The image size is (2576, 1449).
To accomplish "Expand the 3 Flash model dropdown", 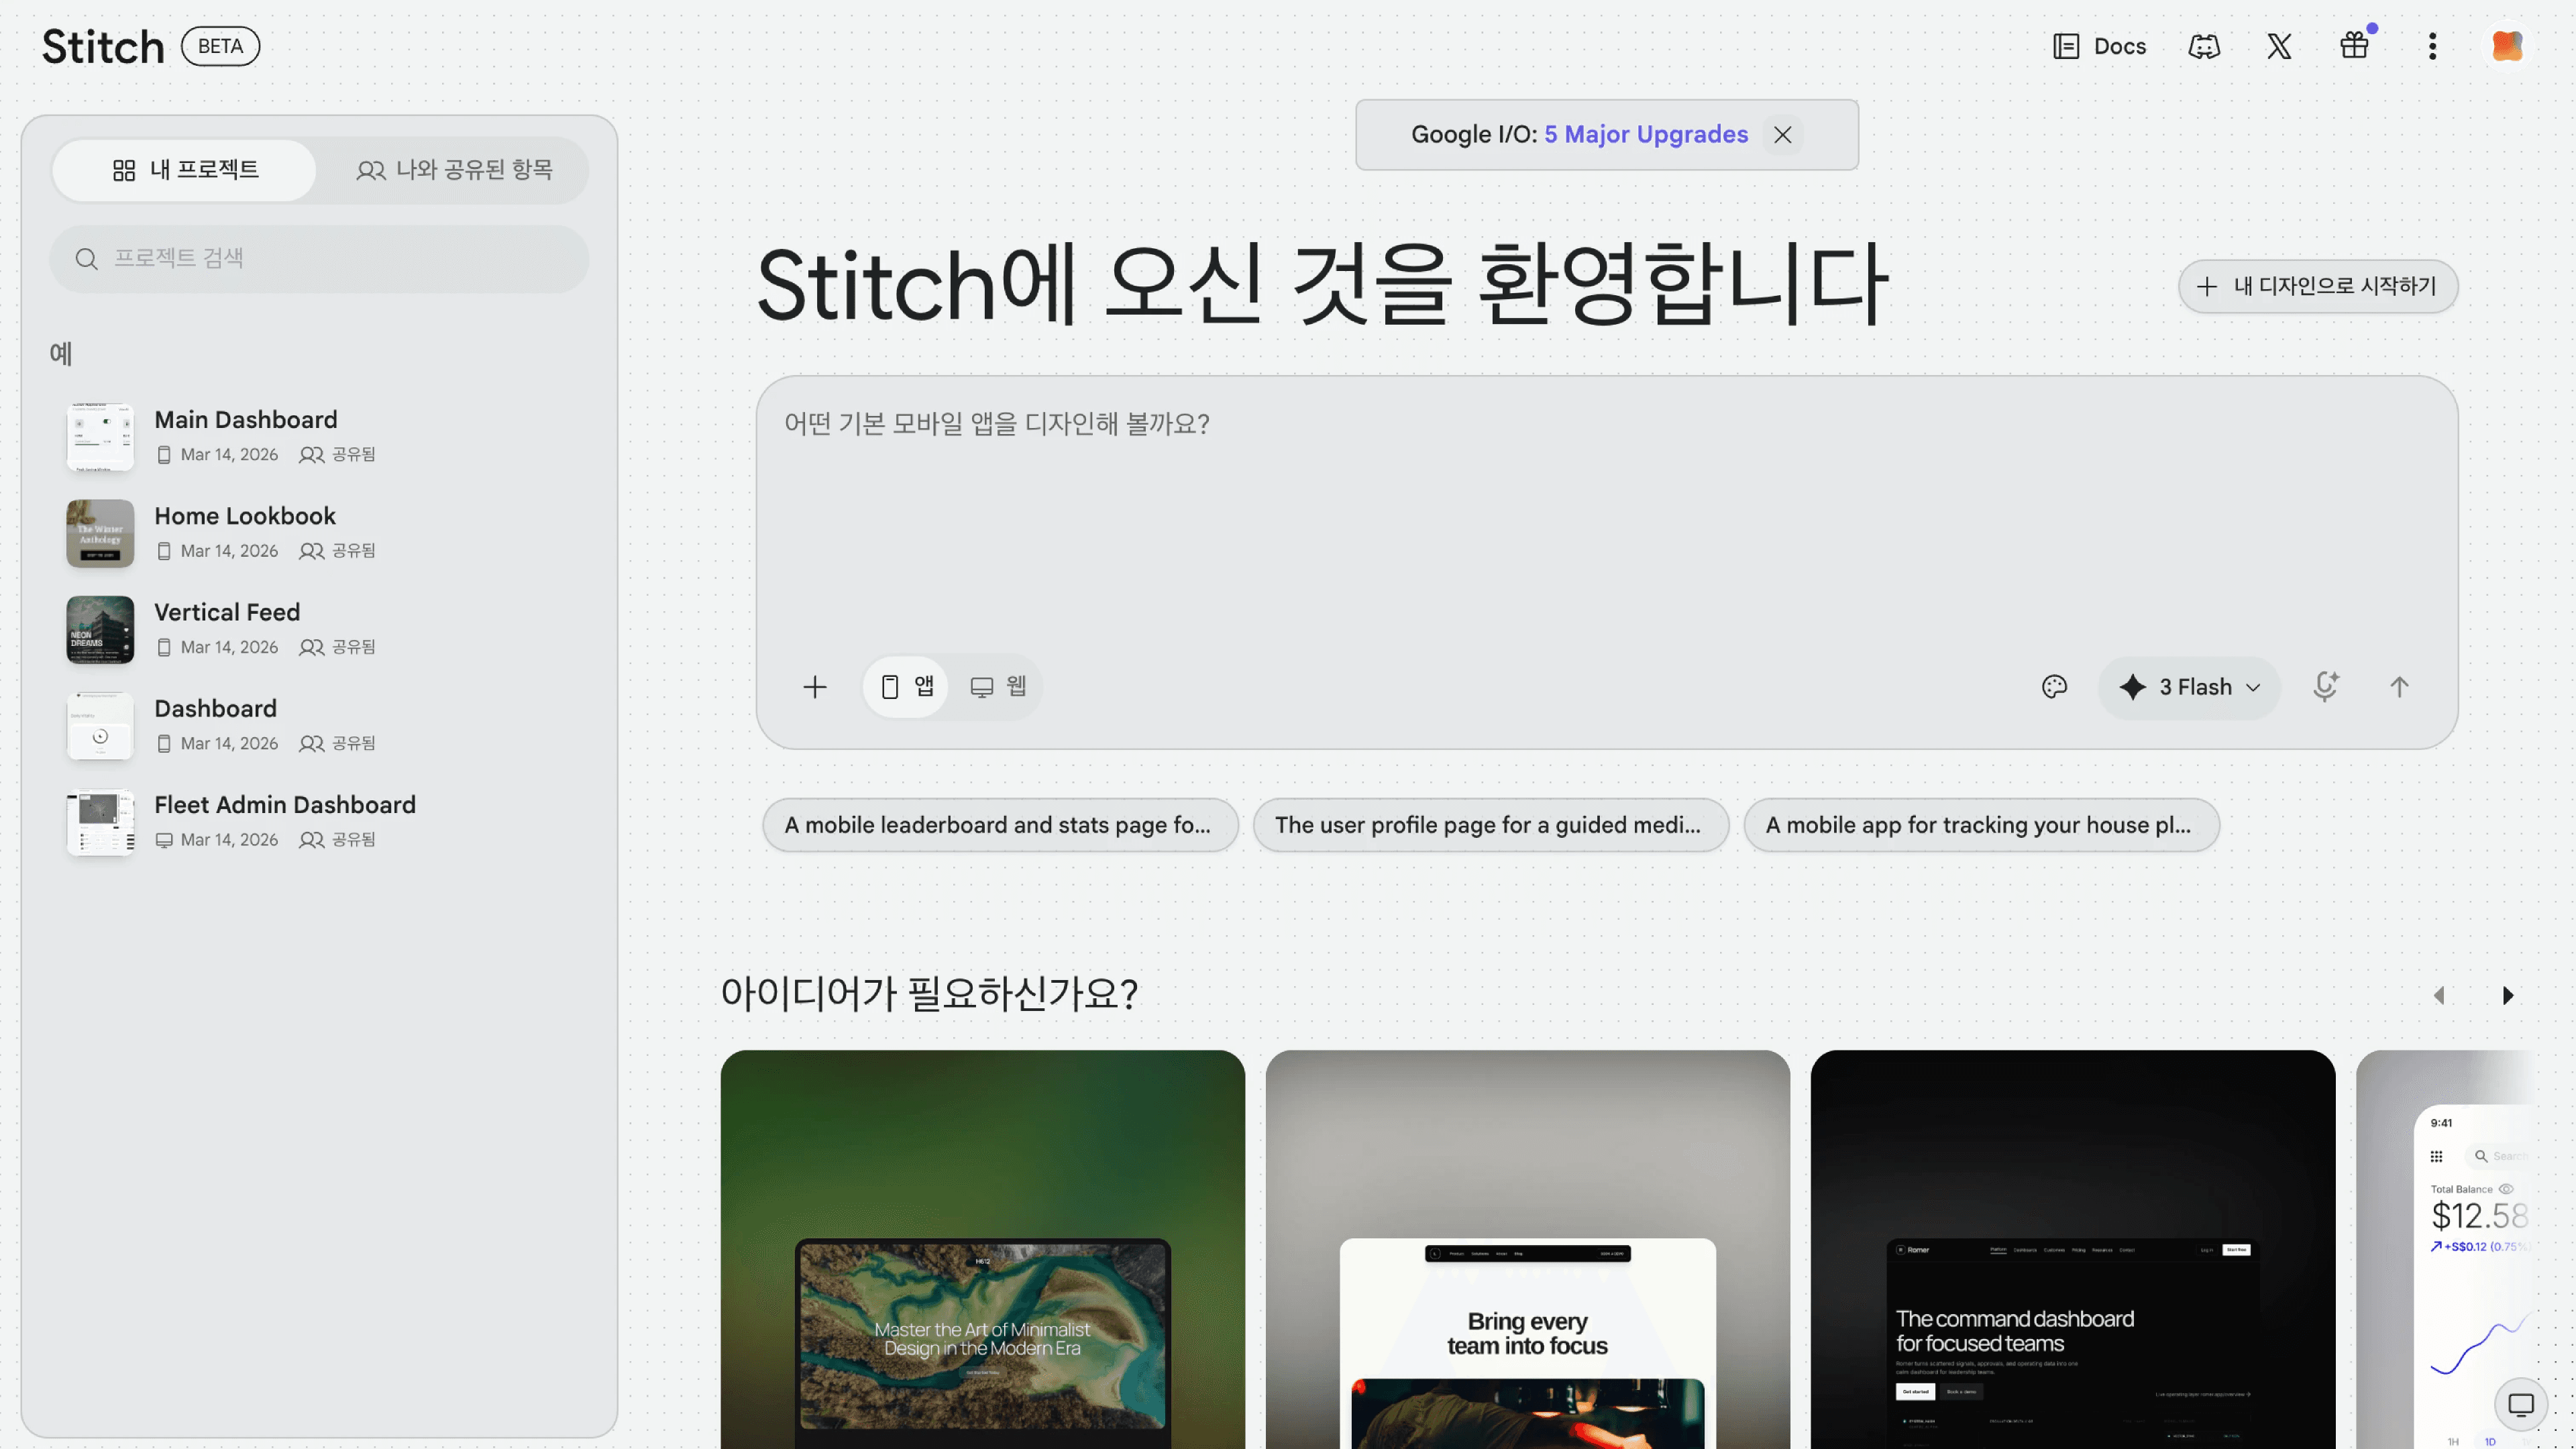I will [2189, 687].
